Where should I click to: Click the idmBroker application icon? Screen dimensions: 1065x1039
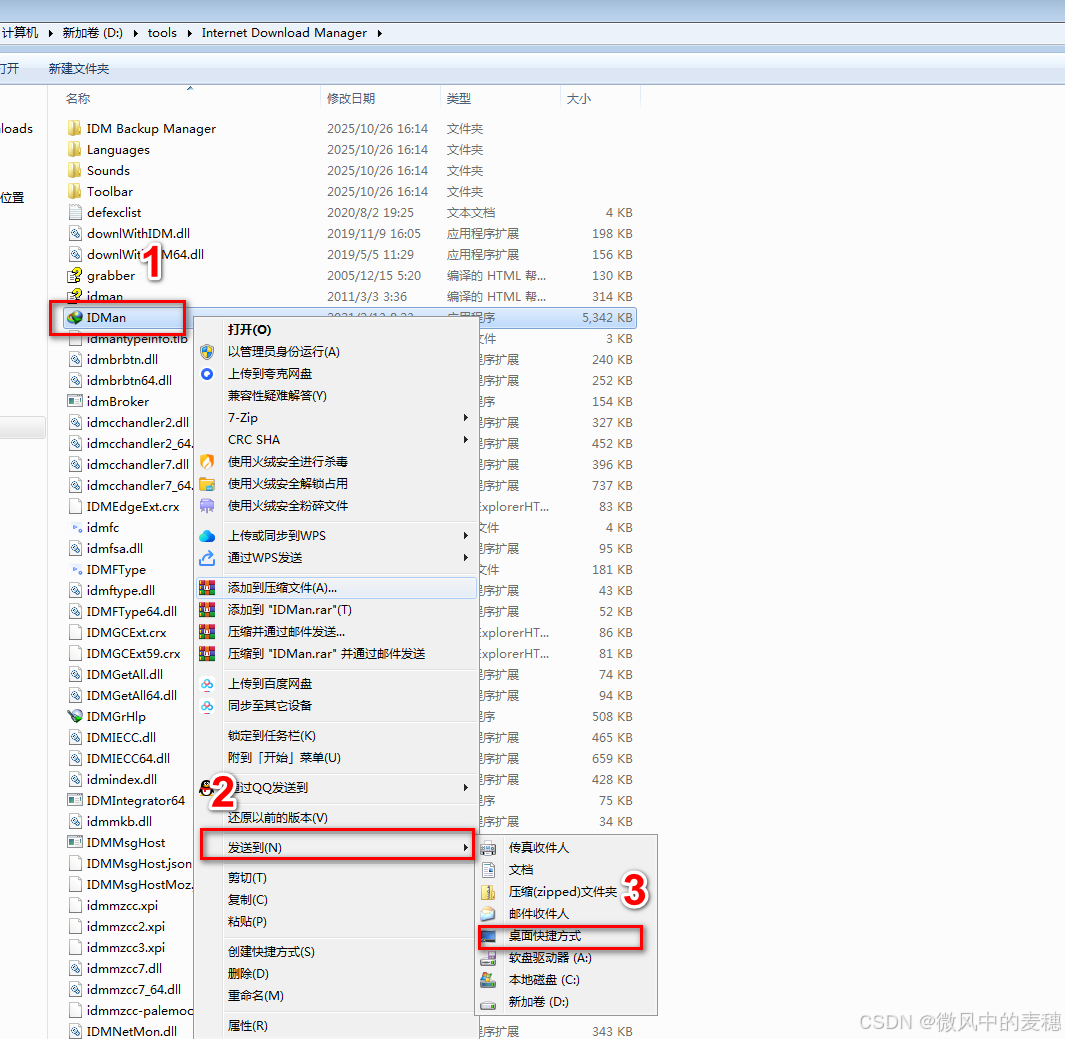pyautogui.click(x=75, y=401)
